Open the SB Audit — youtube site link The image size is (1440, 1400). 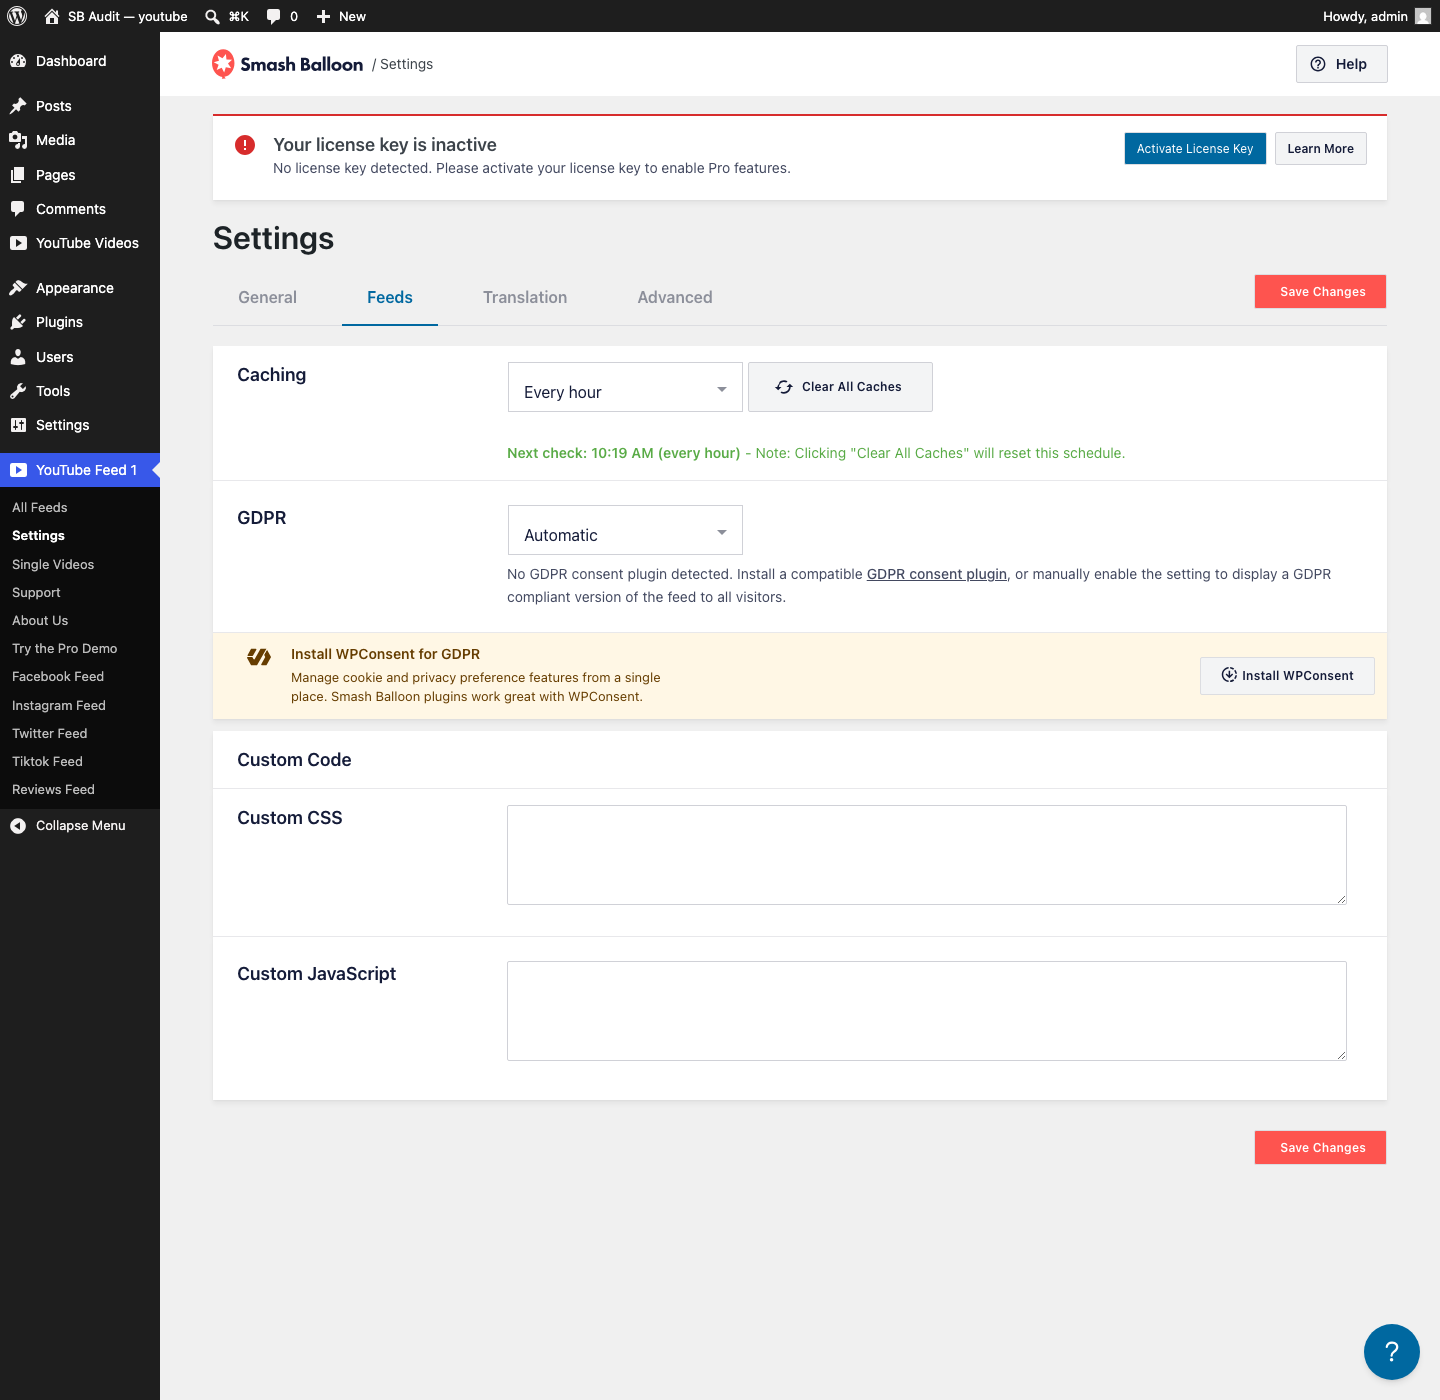(128, 16)
